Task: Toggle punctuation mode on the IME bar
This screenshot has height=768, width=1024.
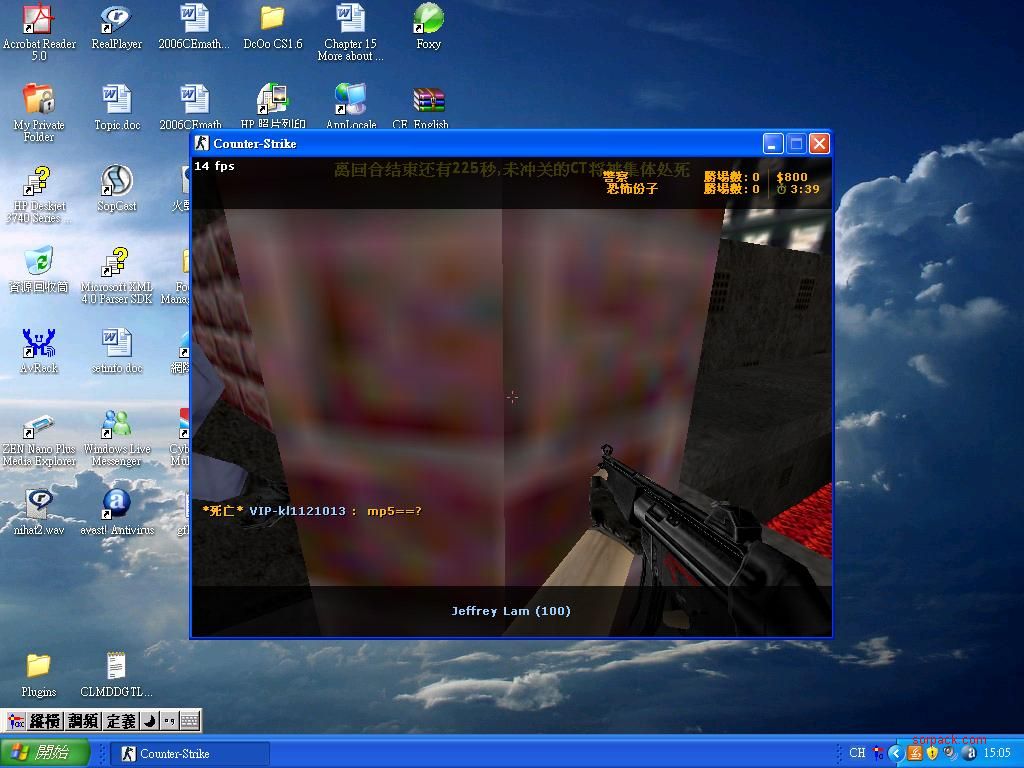Action: click(x=169, y=721)
